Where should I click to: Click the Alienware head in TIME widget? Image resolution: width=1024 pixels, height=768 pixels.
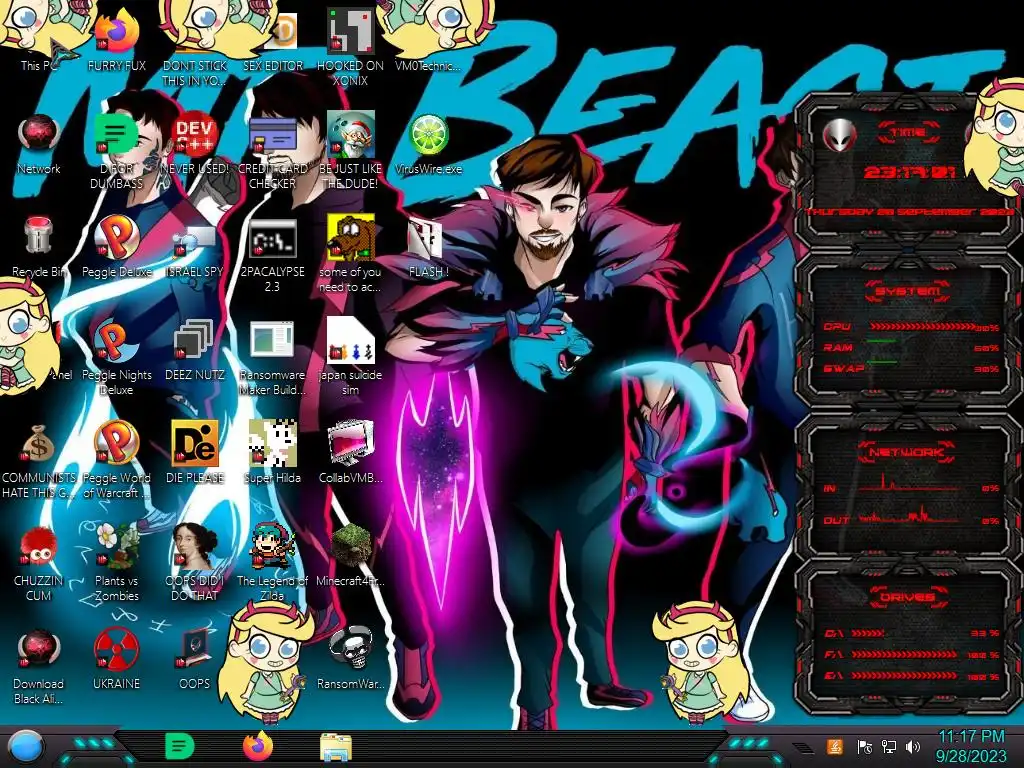tap(840, 135)
